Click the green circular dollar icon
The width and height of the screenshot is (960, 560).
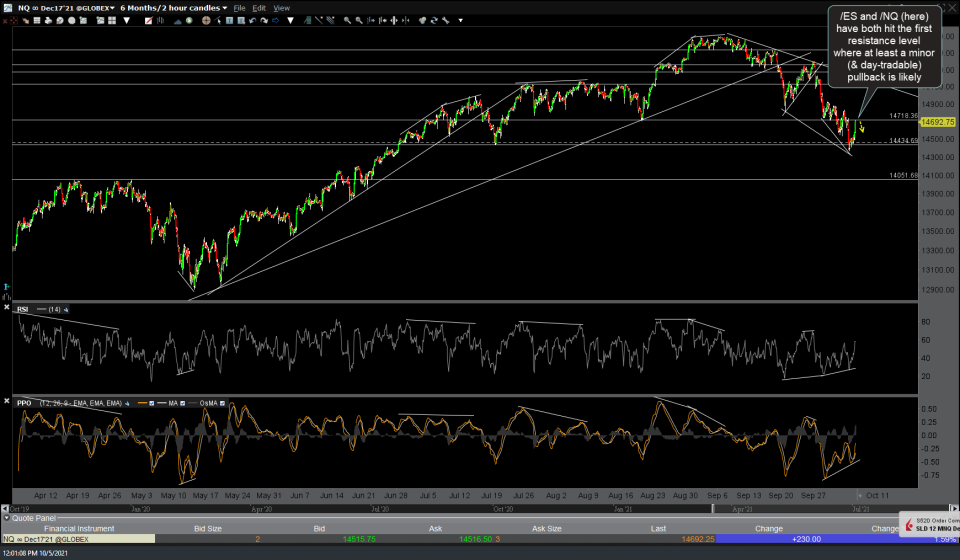coord(189,20)
